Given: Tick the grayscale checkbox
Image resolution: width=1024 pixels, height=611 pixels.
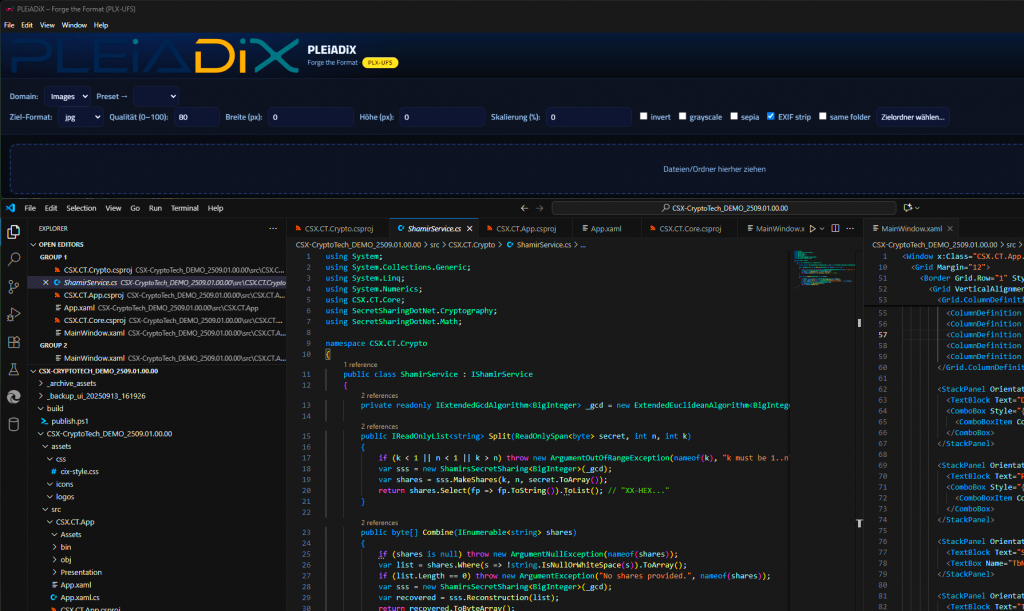Looking at the screenshot, I should coord(682,117).
